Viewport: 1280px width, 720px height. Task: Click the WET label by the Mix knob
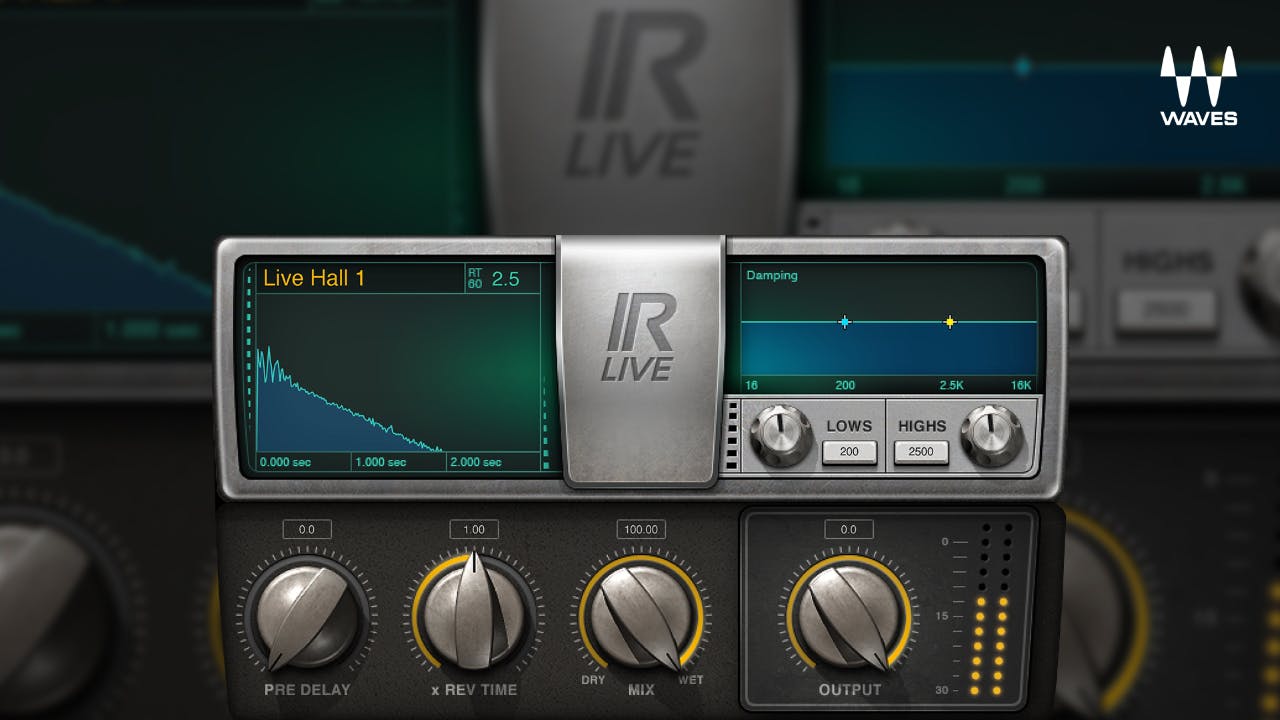(690, 680)
